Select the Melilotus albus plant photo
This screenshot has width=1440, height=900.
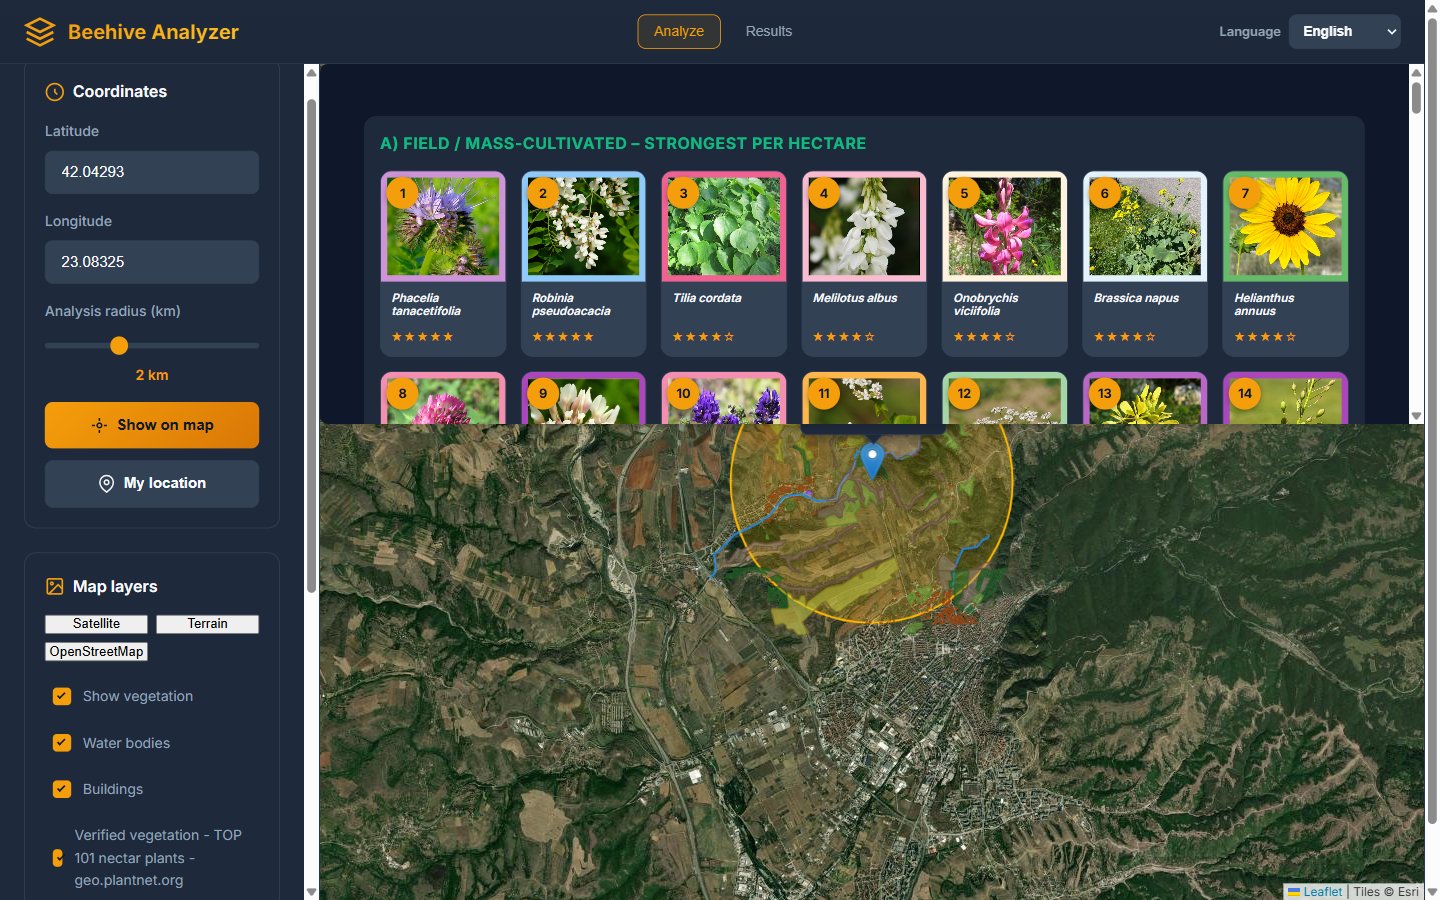click(864, 227)
